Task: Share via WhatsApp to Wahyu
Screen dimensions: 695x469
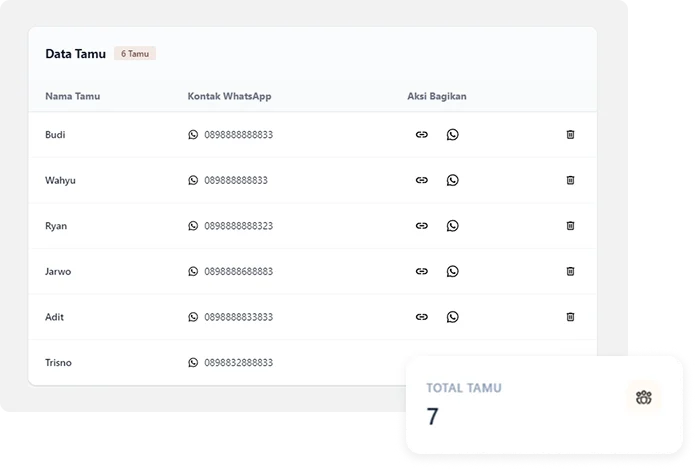Action: [x=452, y=180]
